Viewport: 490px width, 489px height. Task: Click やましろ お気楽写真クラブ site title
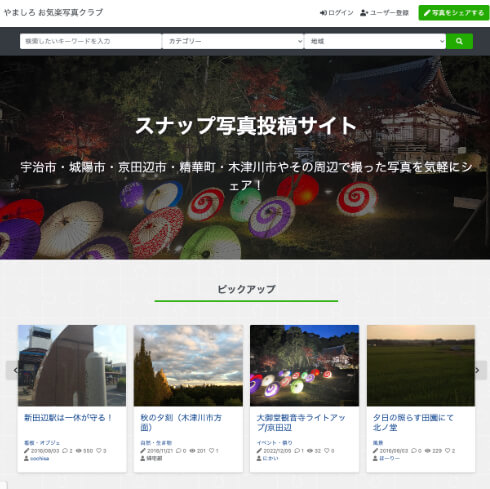point(54,12)
